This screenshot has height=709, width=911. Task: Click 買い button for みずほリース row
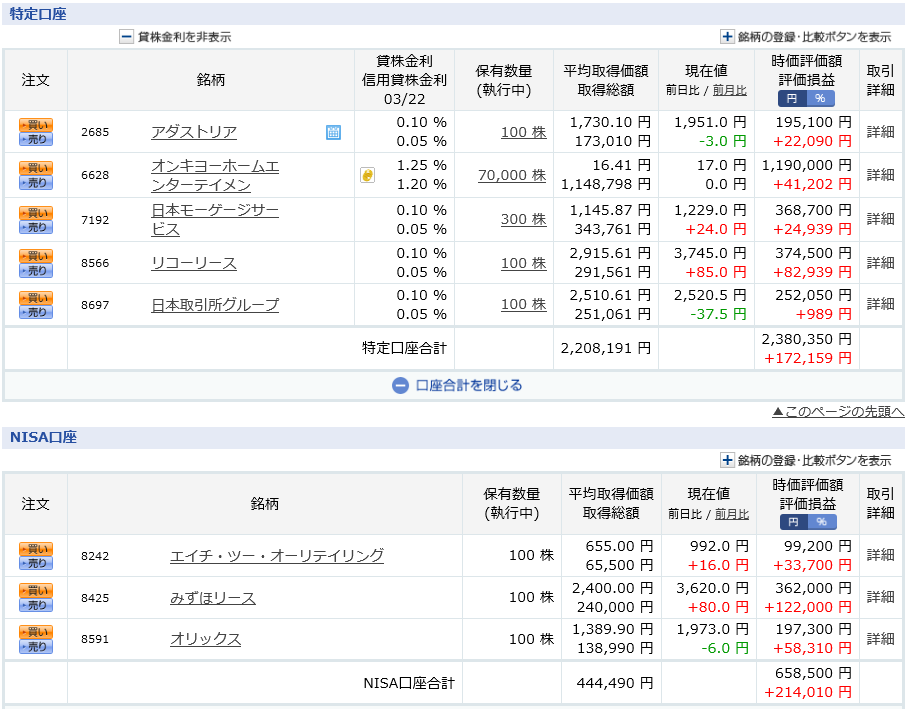(x=36, y=590)
